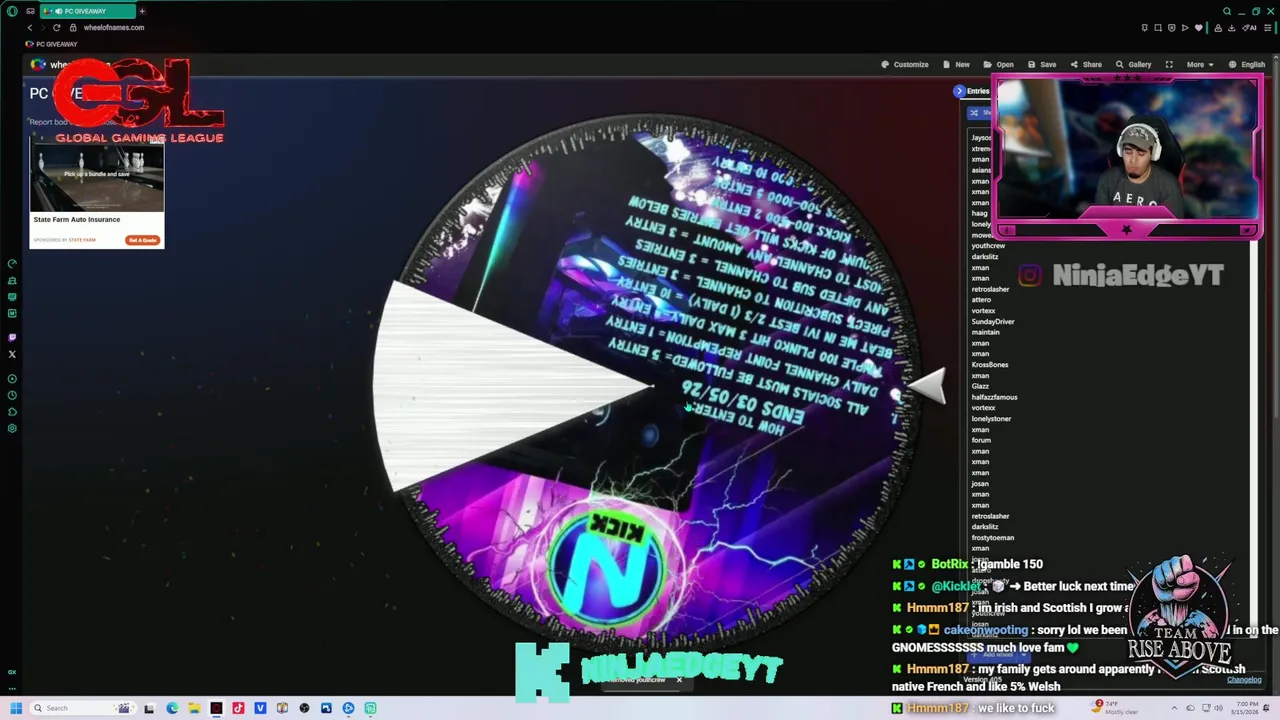
Task: Expand the More dropdown menu
Action: (1199, 64)
